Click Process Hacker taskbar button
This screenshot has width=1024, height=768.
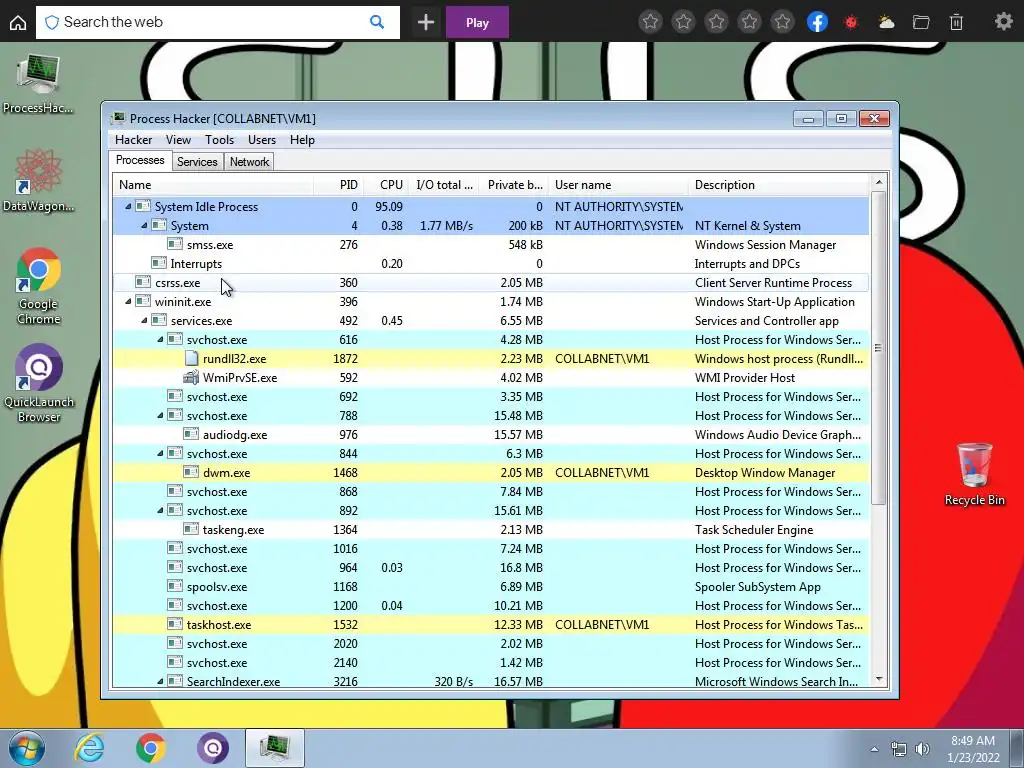(275, 748)
